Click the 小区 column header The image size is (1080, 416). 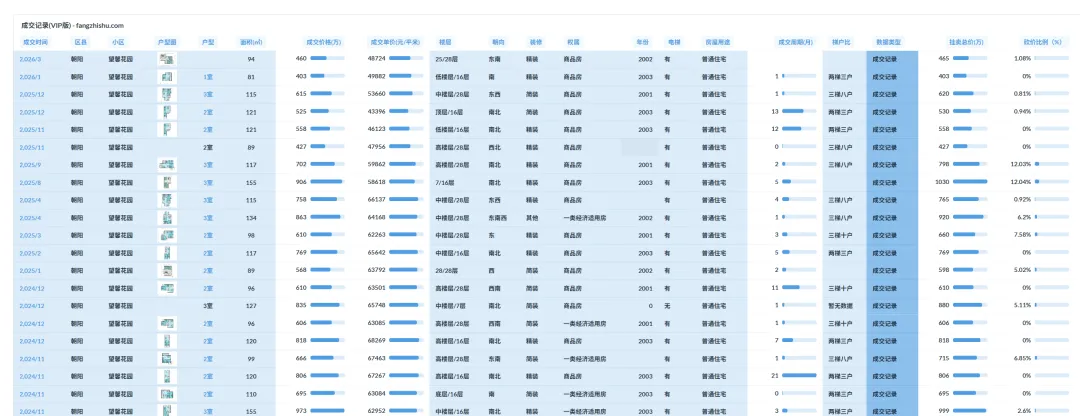coord(118,42)
